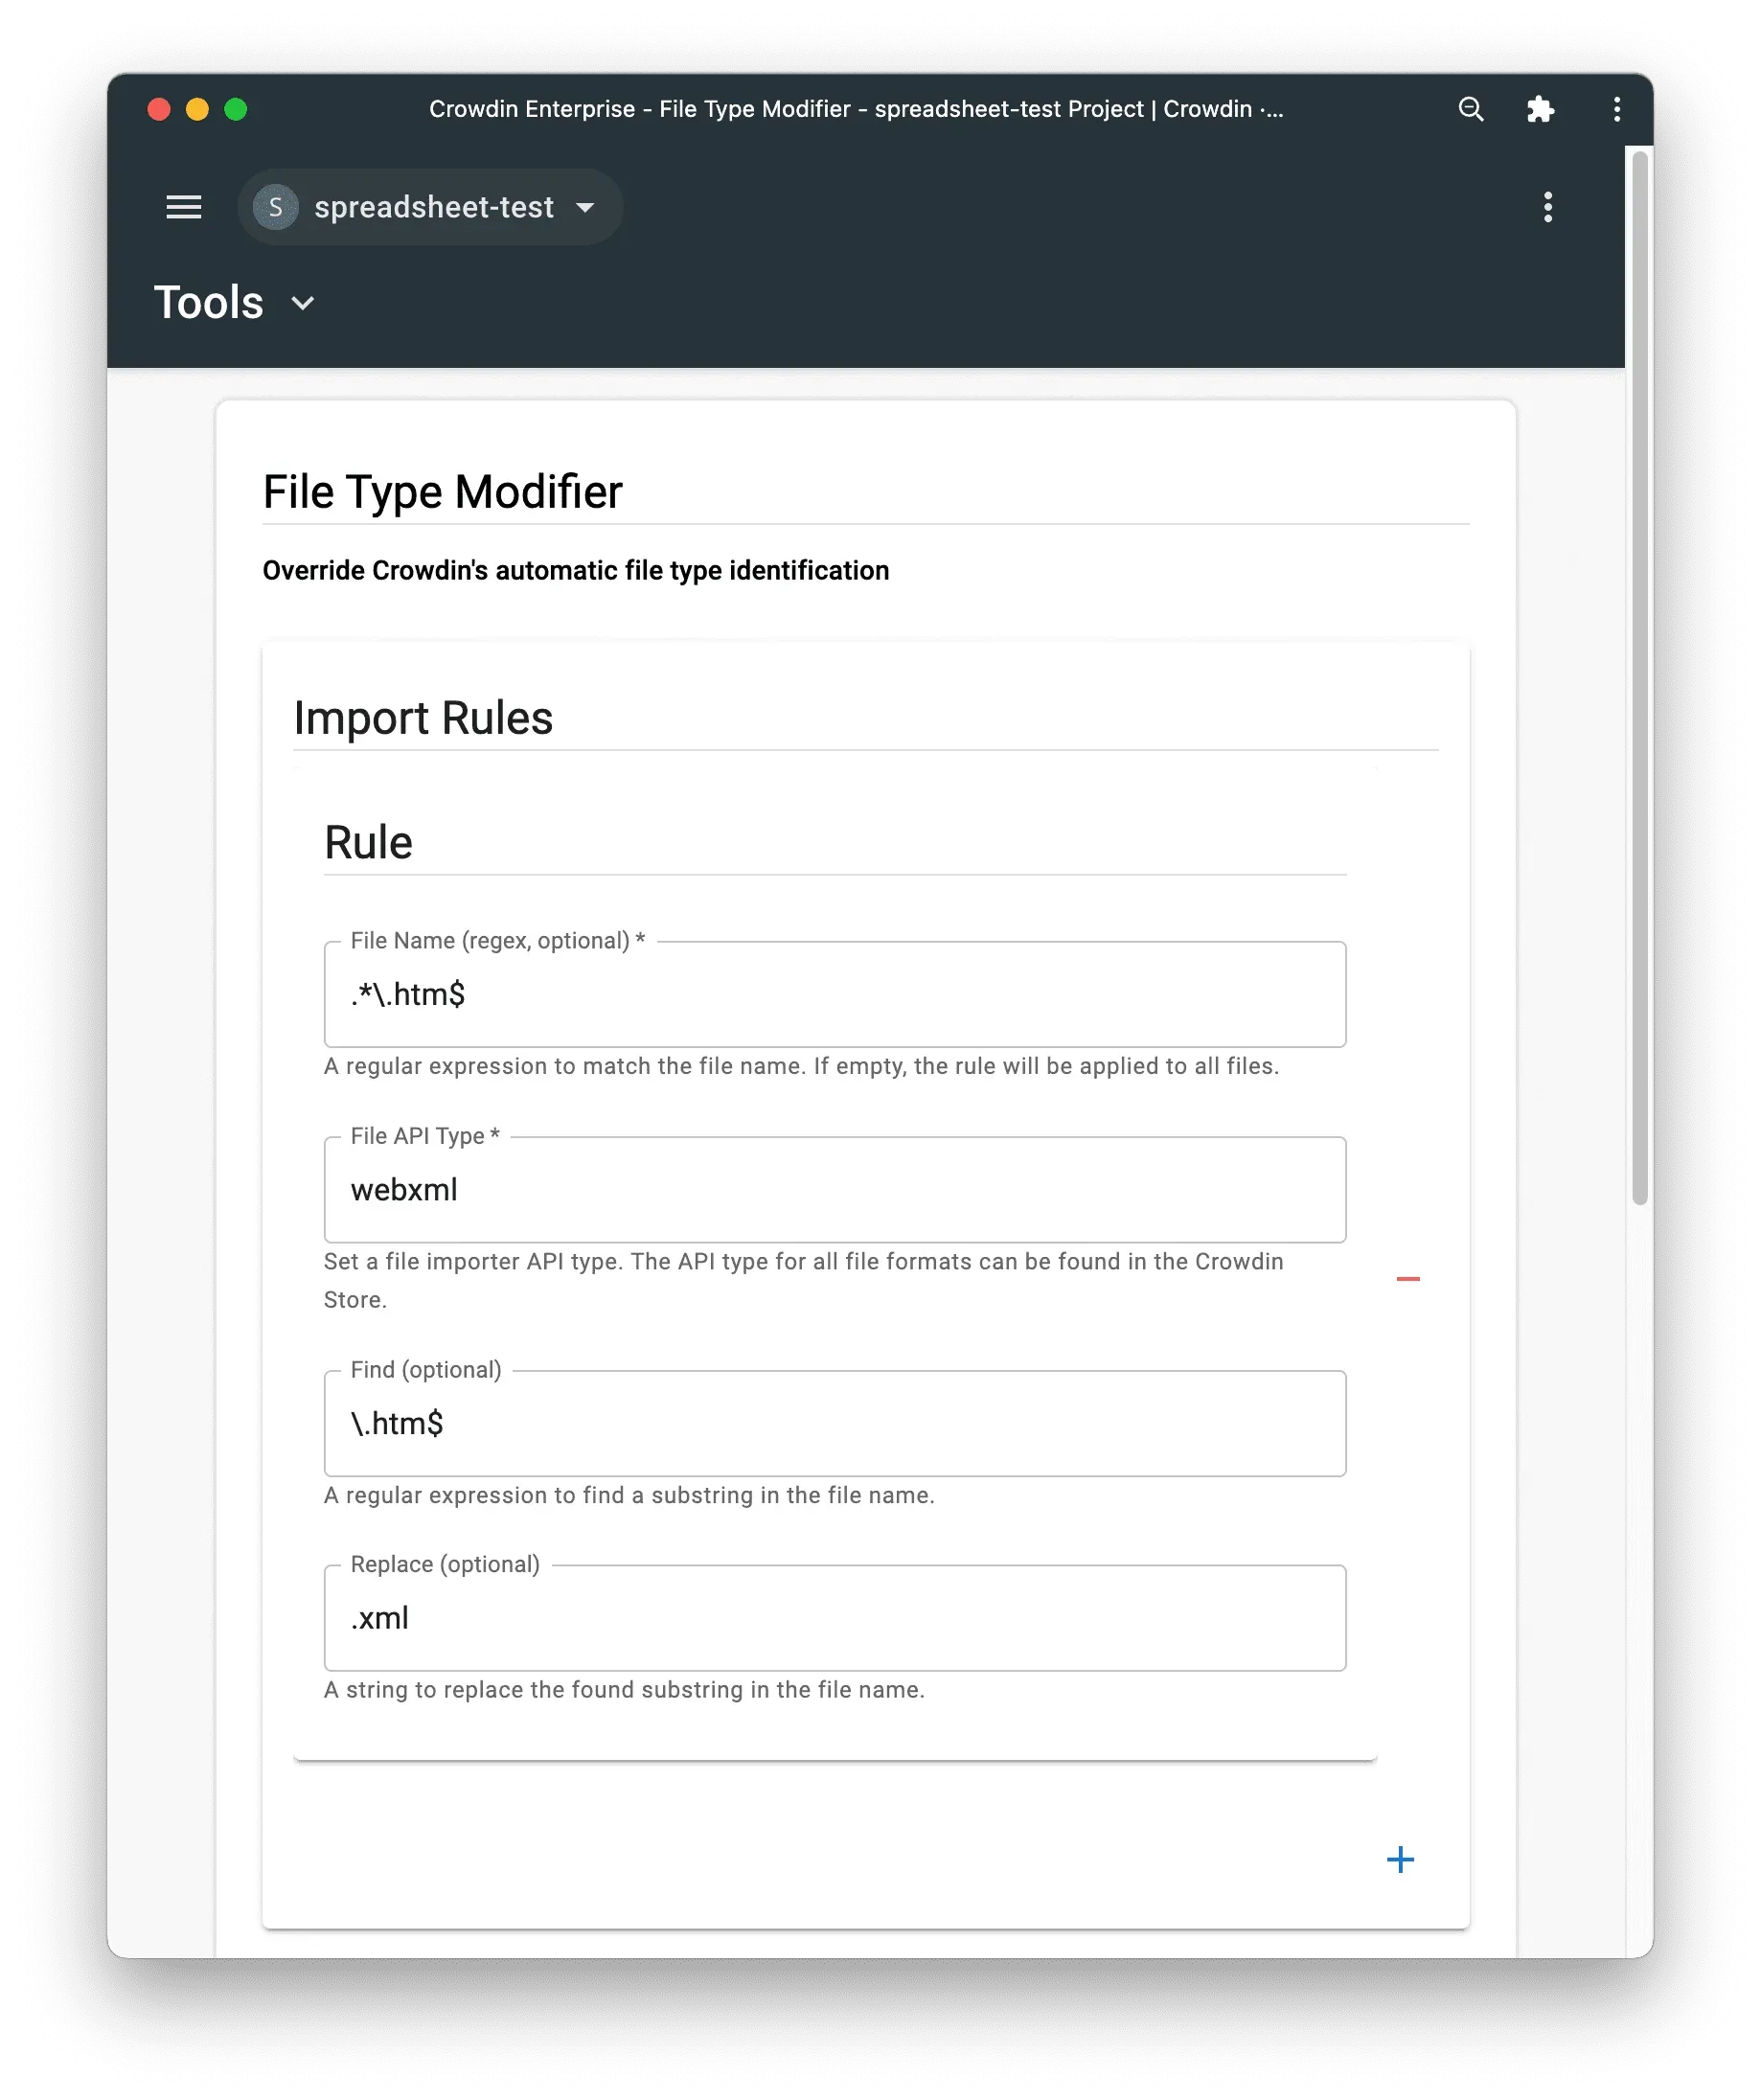
Task: Open the browser extensions puzzle icon
Action: pyautogui.click(x=1540, y=109)
